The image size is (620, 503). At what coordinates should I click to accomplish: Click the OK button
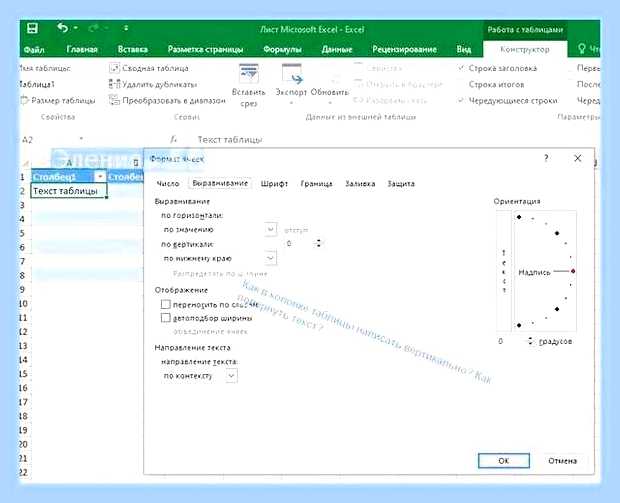point(504,461)
